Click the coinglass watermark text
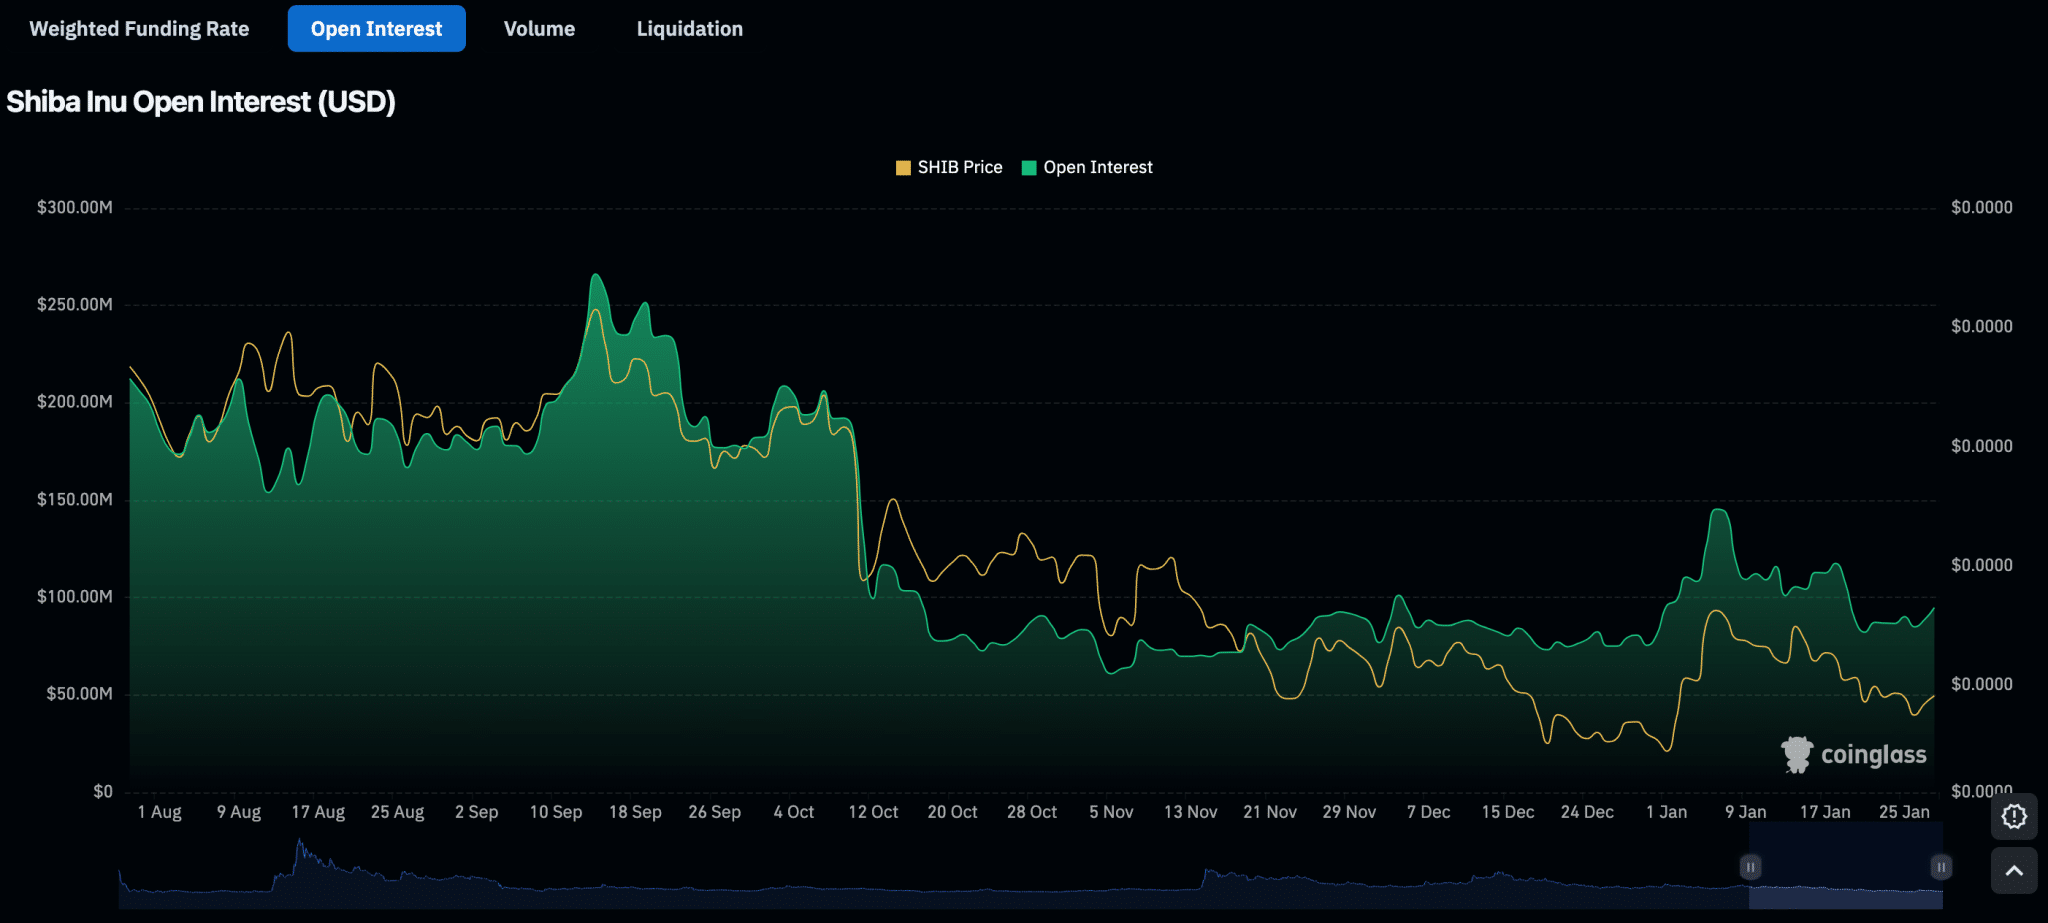 (x=1873, y=755)
